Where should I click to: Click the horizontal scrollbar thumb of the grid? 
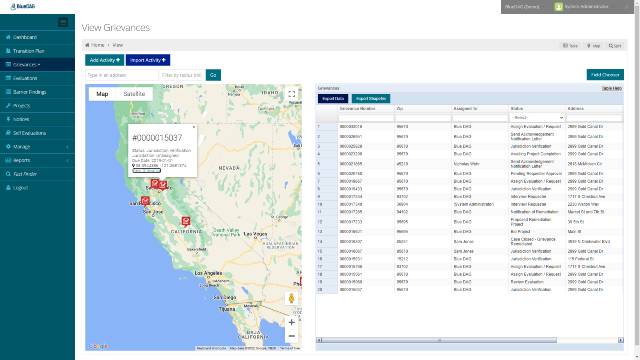[439, 340]
